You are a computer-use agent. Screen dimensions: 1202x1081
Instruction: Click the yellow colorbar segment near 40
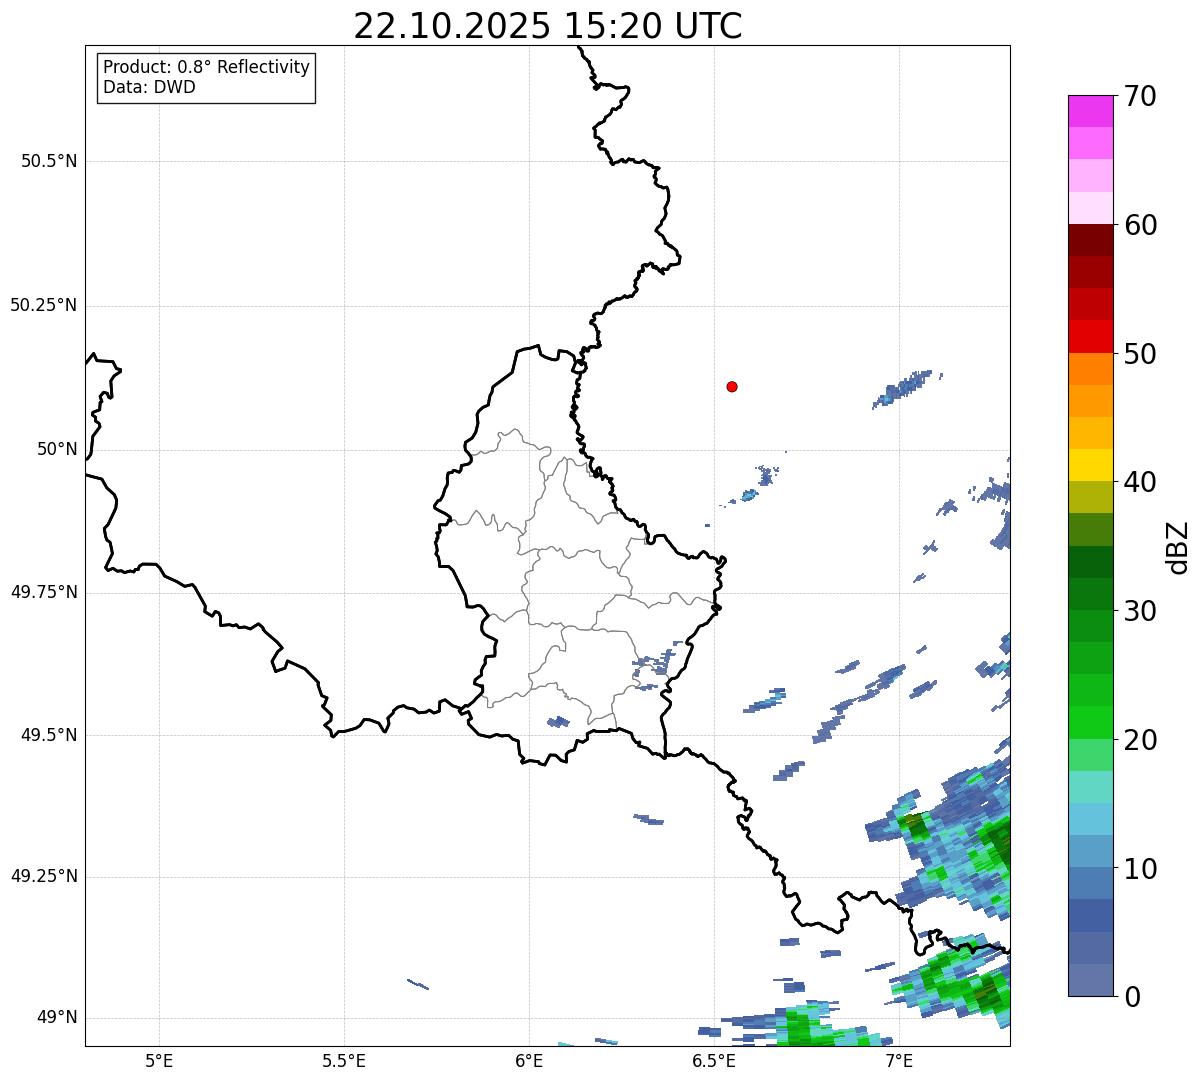(1090, 465)
